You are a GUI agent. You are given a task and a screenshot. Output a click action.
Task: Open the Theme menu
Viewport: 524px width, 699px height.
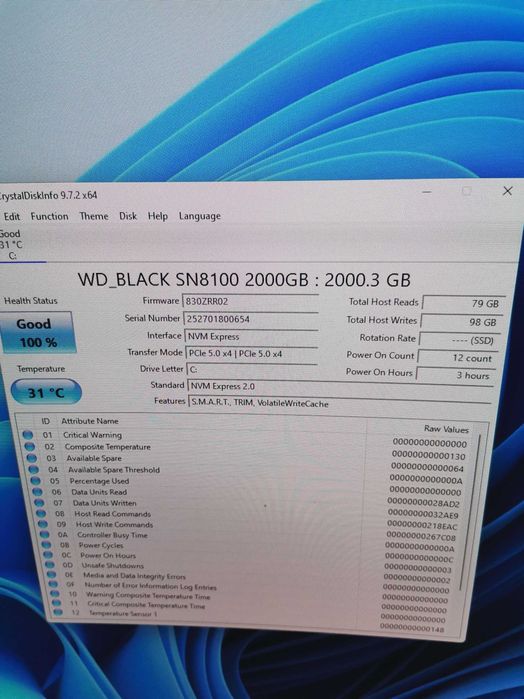pyautogui.click(x=94, y=216)
